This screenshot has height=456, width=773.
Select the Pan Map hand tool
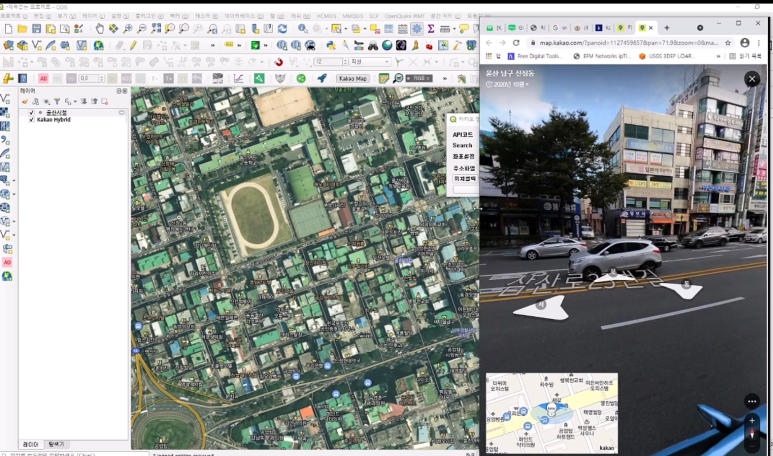pyautogui.click(x=100, y=29)
